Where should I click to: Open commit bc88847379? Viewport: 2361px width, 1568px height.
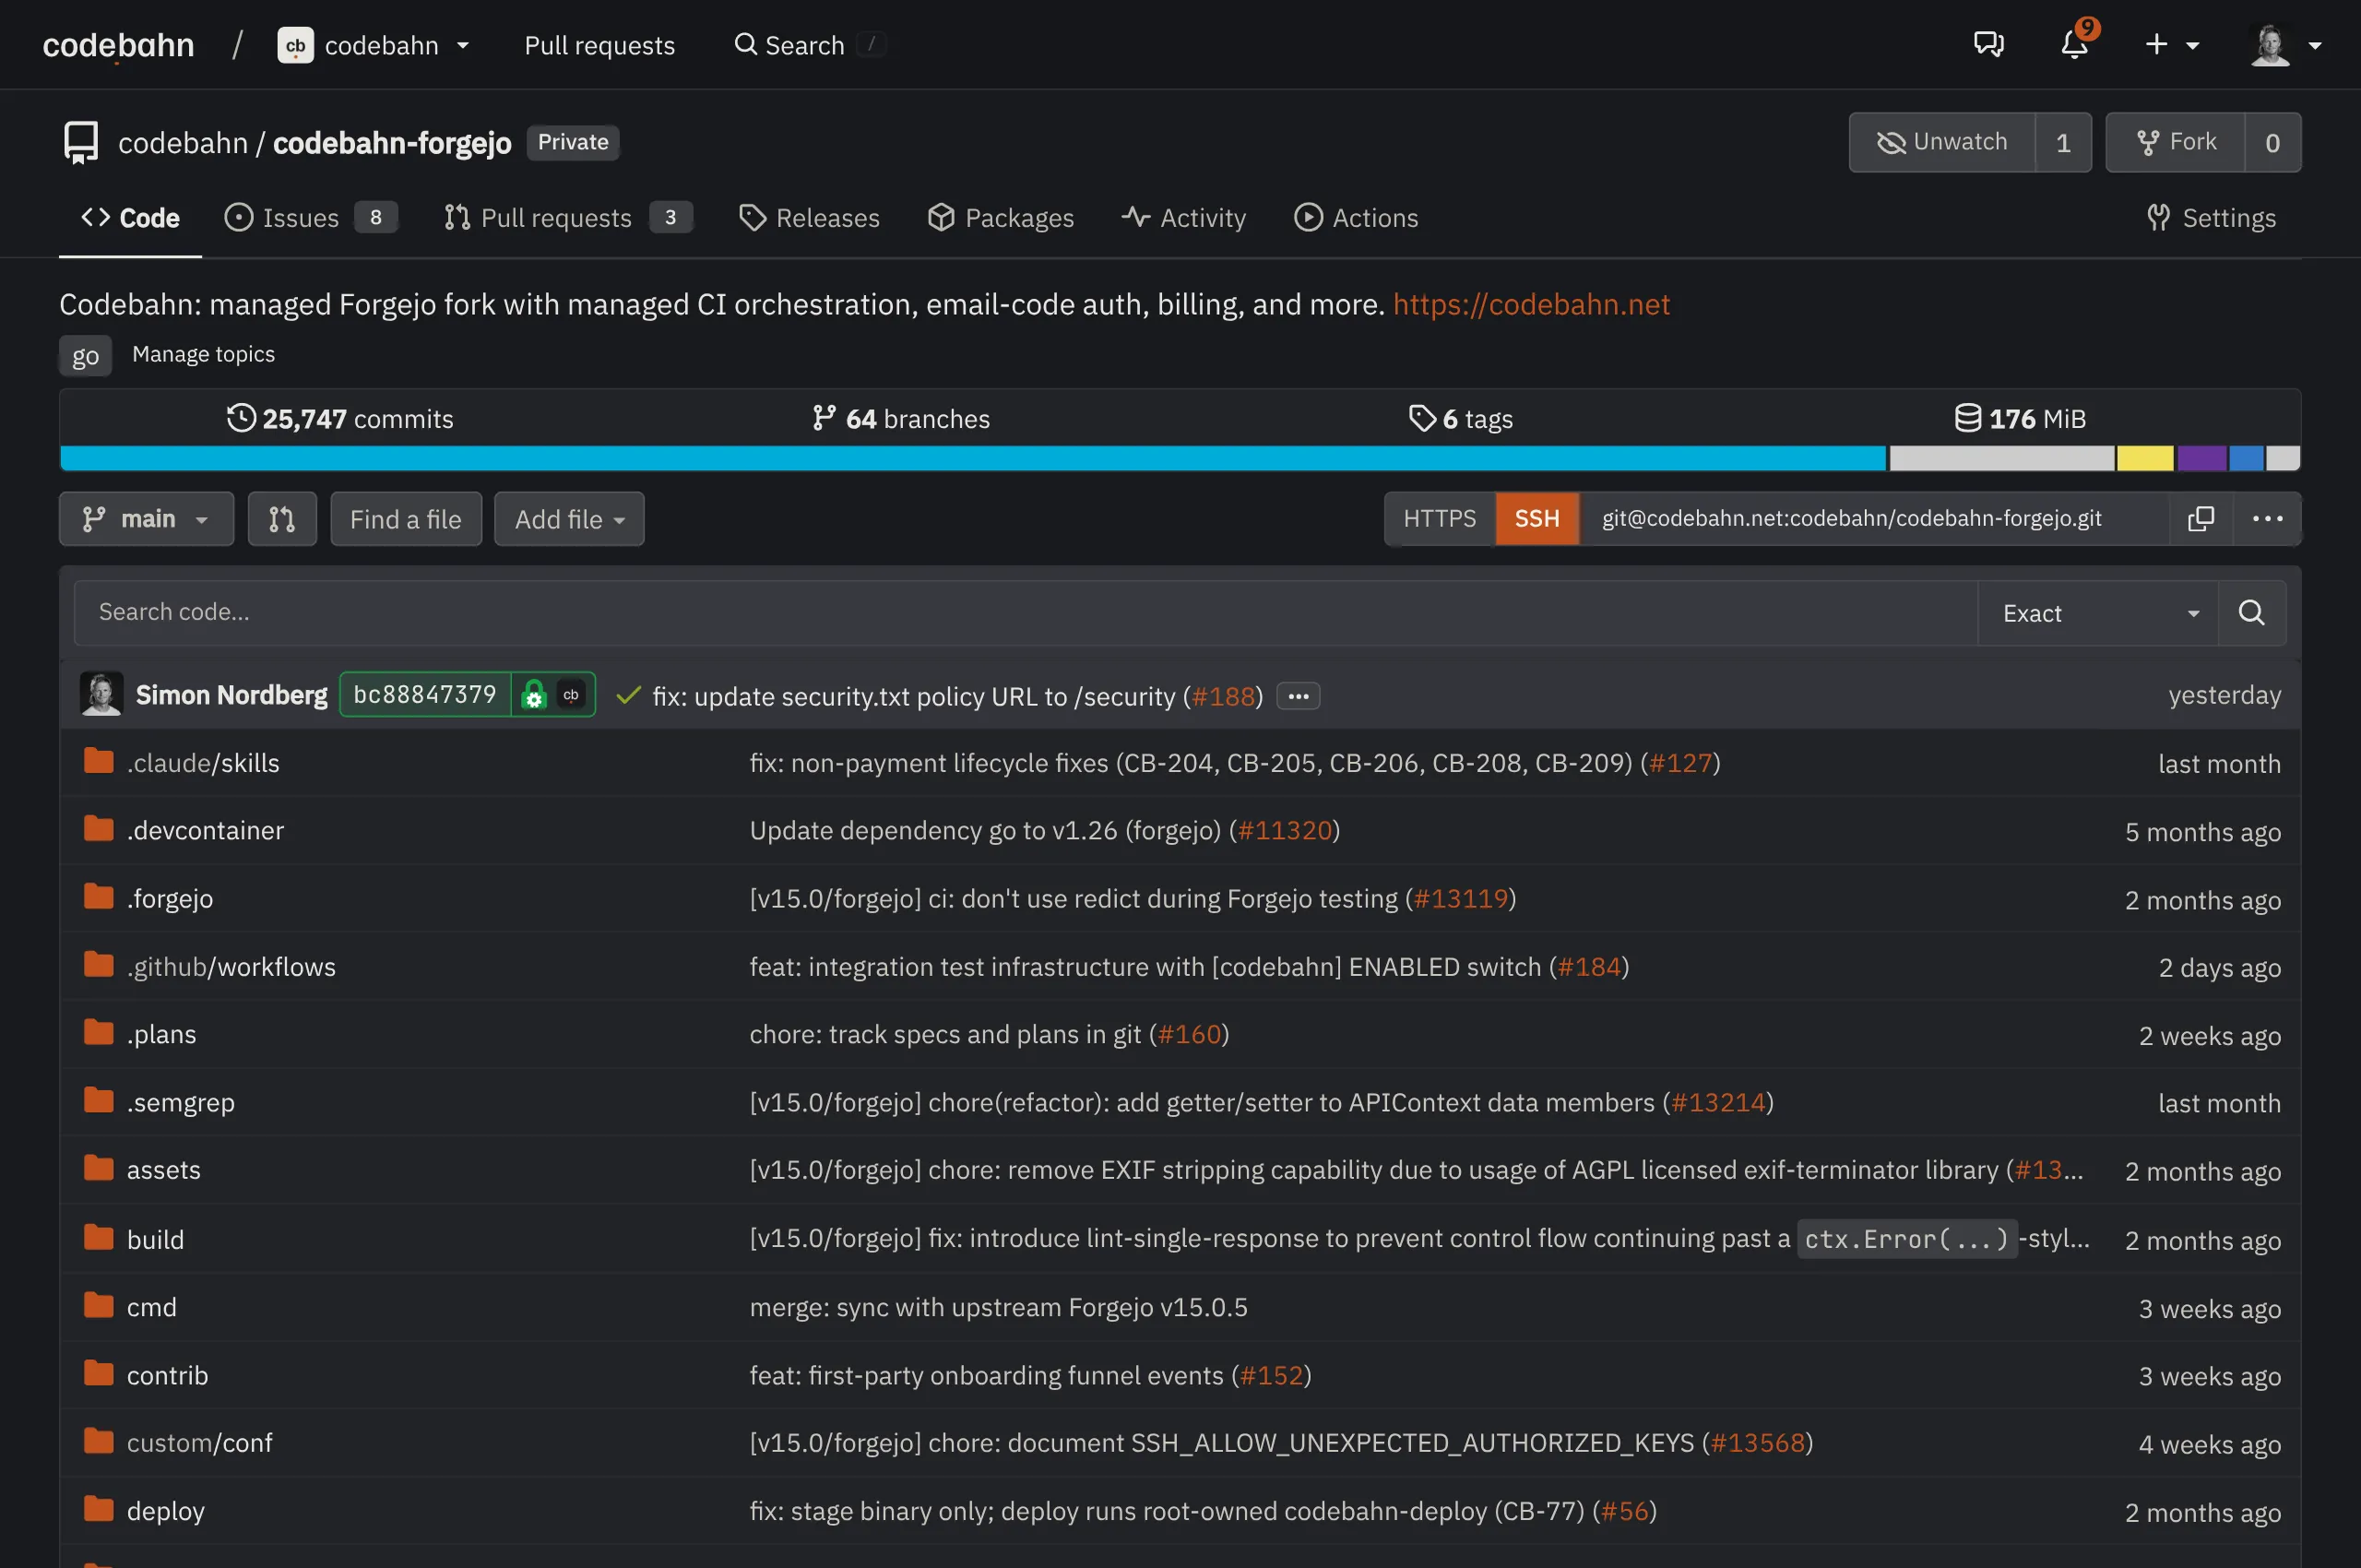[425, 694]
